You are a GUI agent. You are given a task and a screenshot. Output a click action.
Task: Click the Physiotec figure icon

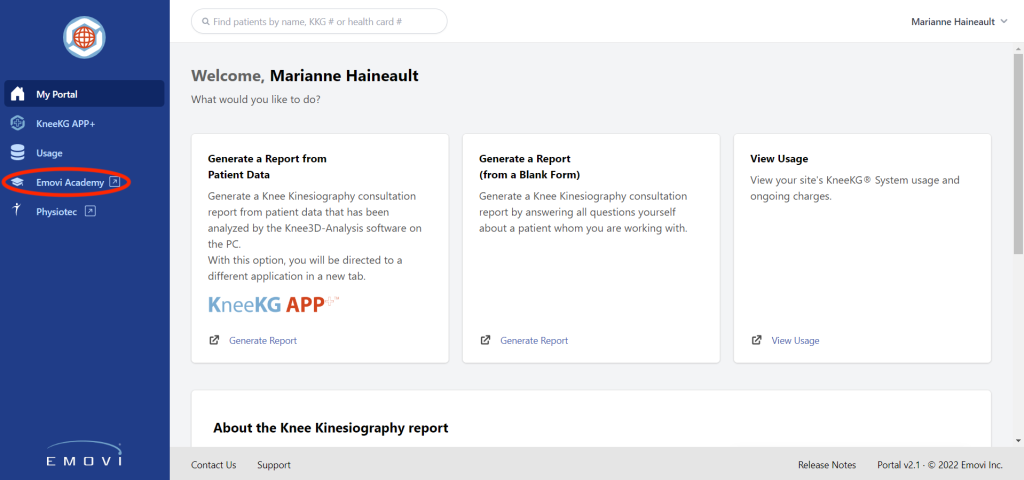click(18, 210)
